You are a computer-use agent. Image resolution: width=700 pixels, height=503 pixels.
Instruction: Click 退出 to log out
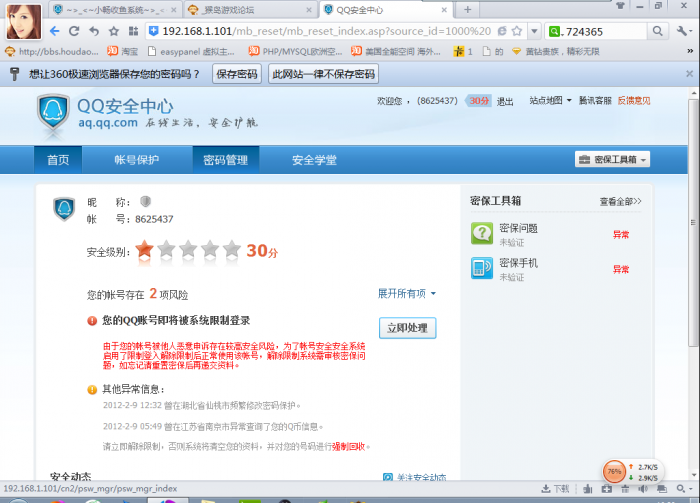pyautogui.click(x=505, y=102)
